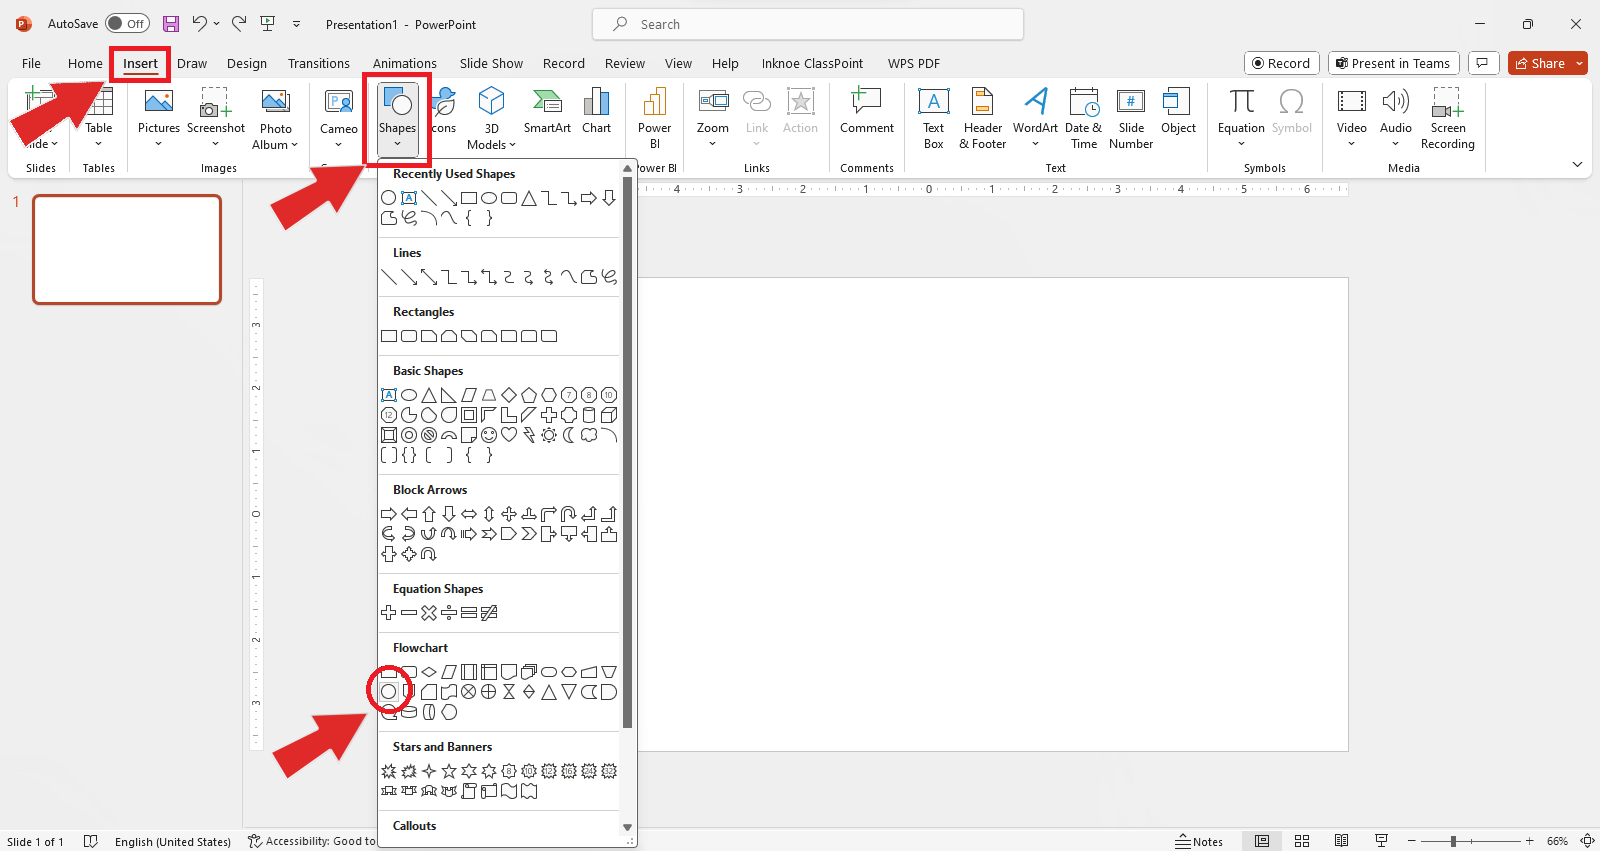Insert a Comment
This screenshot has height=851, width=1600.
coord(867,111)
